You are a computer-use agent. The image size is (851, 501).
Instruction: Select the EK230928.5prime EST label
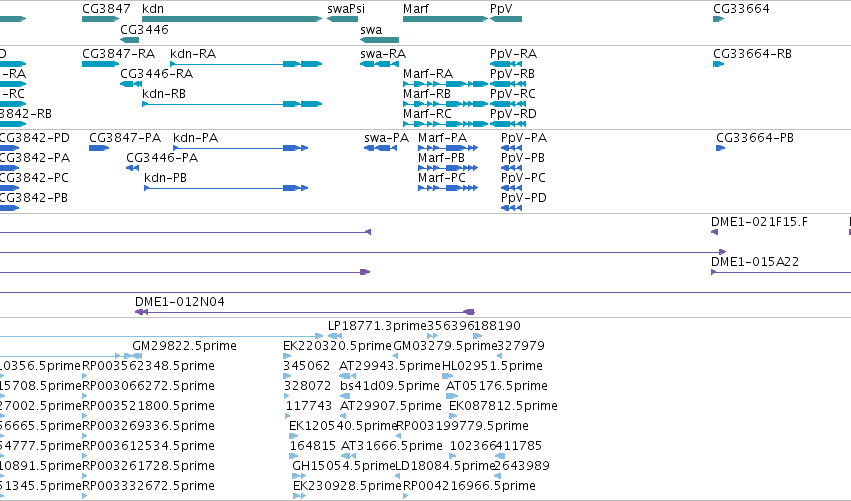(347, 486)
